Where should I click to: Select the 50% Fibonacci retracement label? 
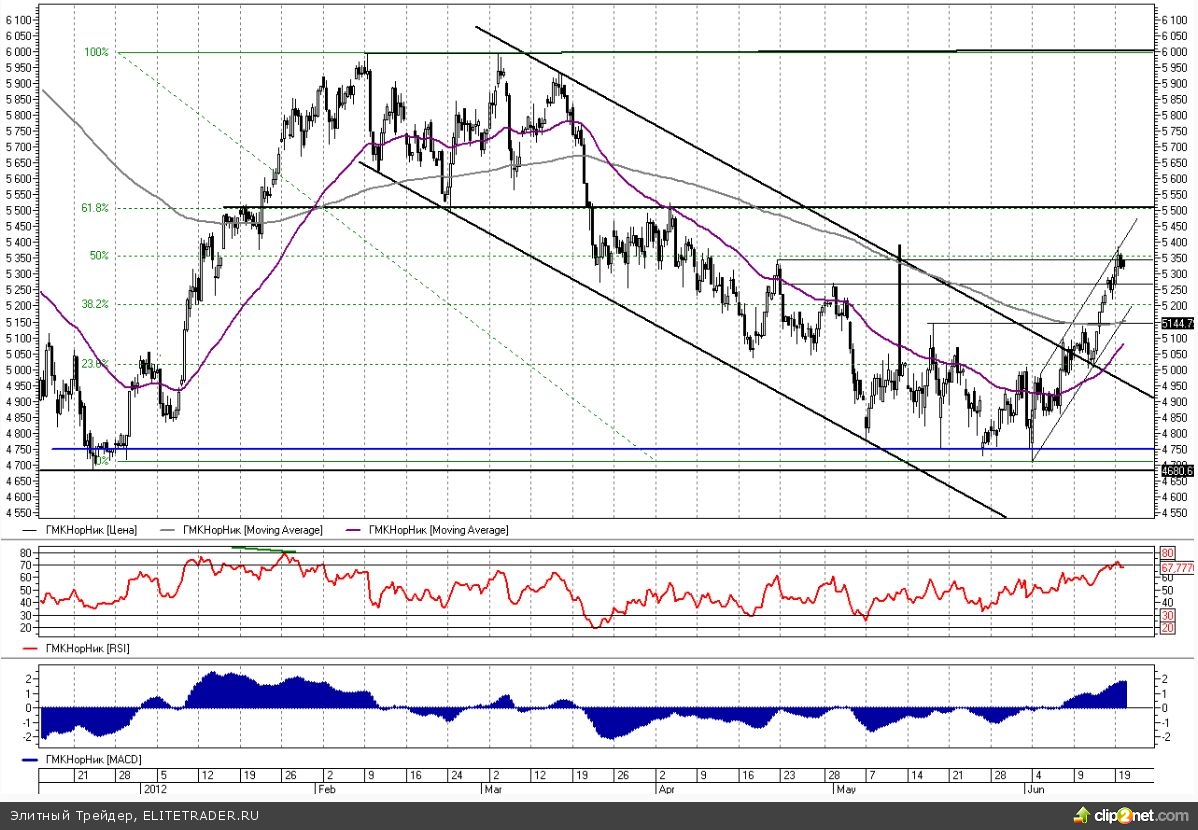[99, 256]
